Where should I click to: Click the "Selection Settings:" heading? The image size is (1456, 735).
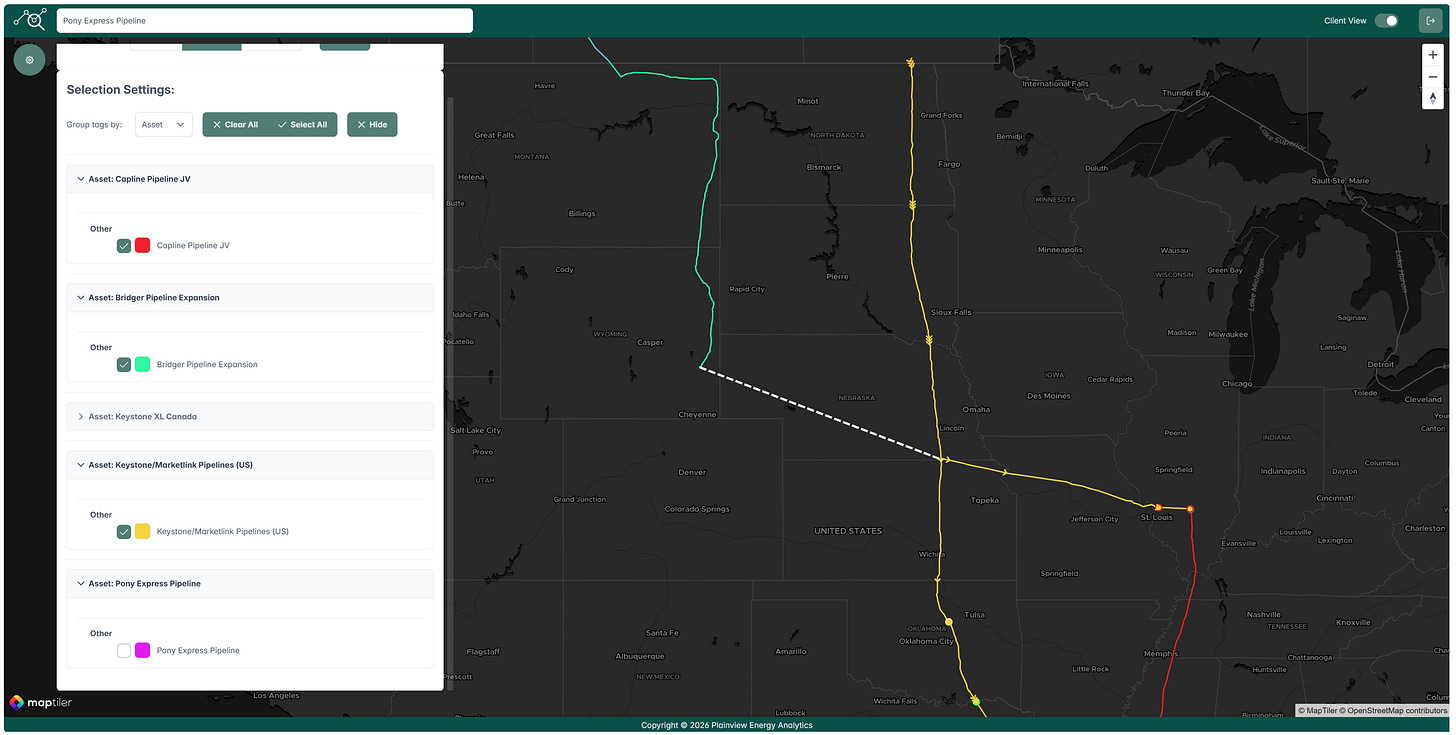coord(121,90)
